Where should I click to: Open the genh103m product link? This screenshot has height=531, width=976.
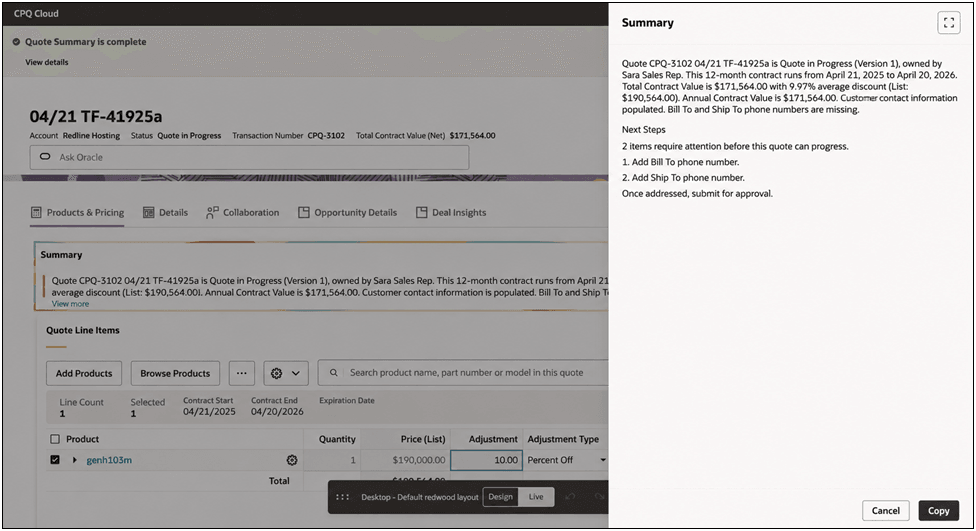click(109, 460)
